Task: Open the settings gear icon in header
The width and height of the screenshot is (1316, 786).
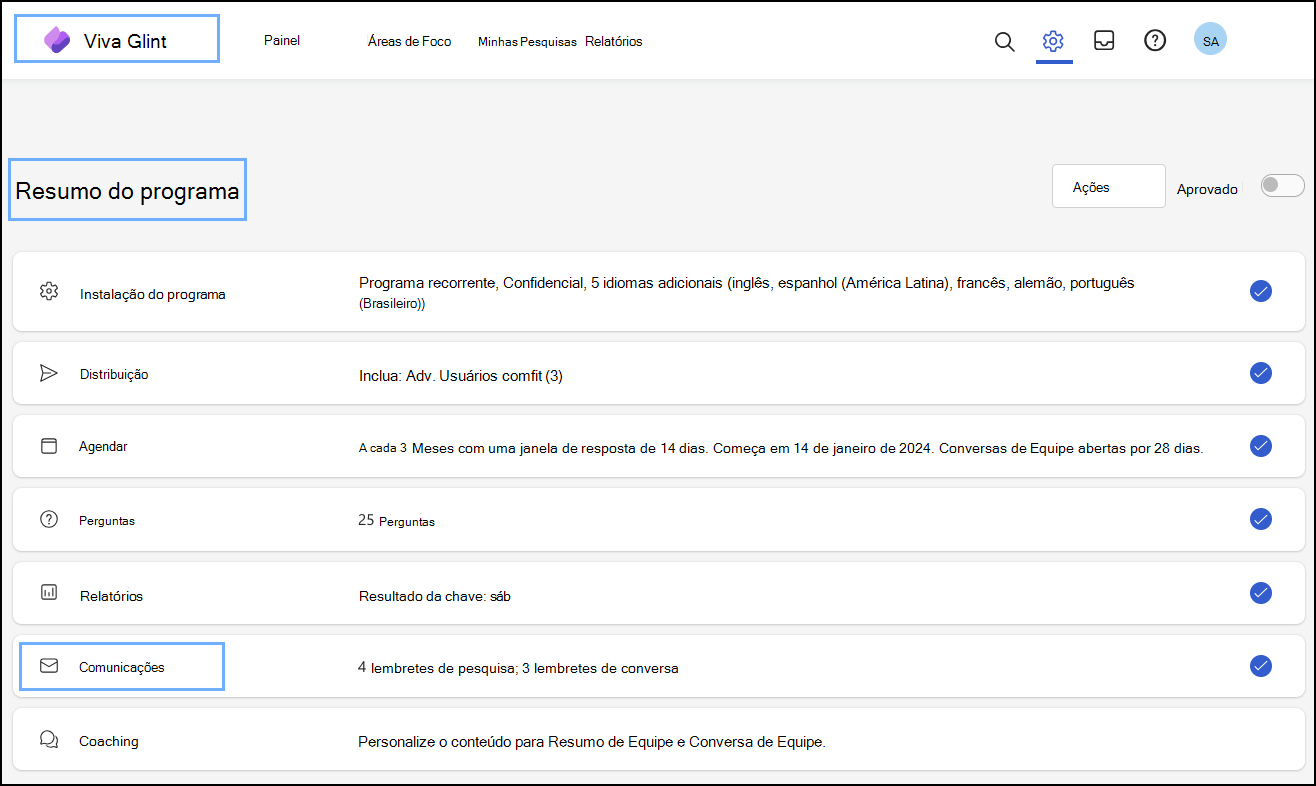Action: pos(1053,41)
